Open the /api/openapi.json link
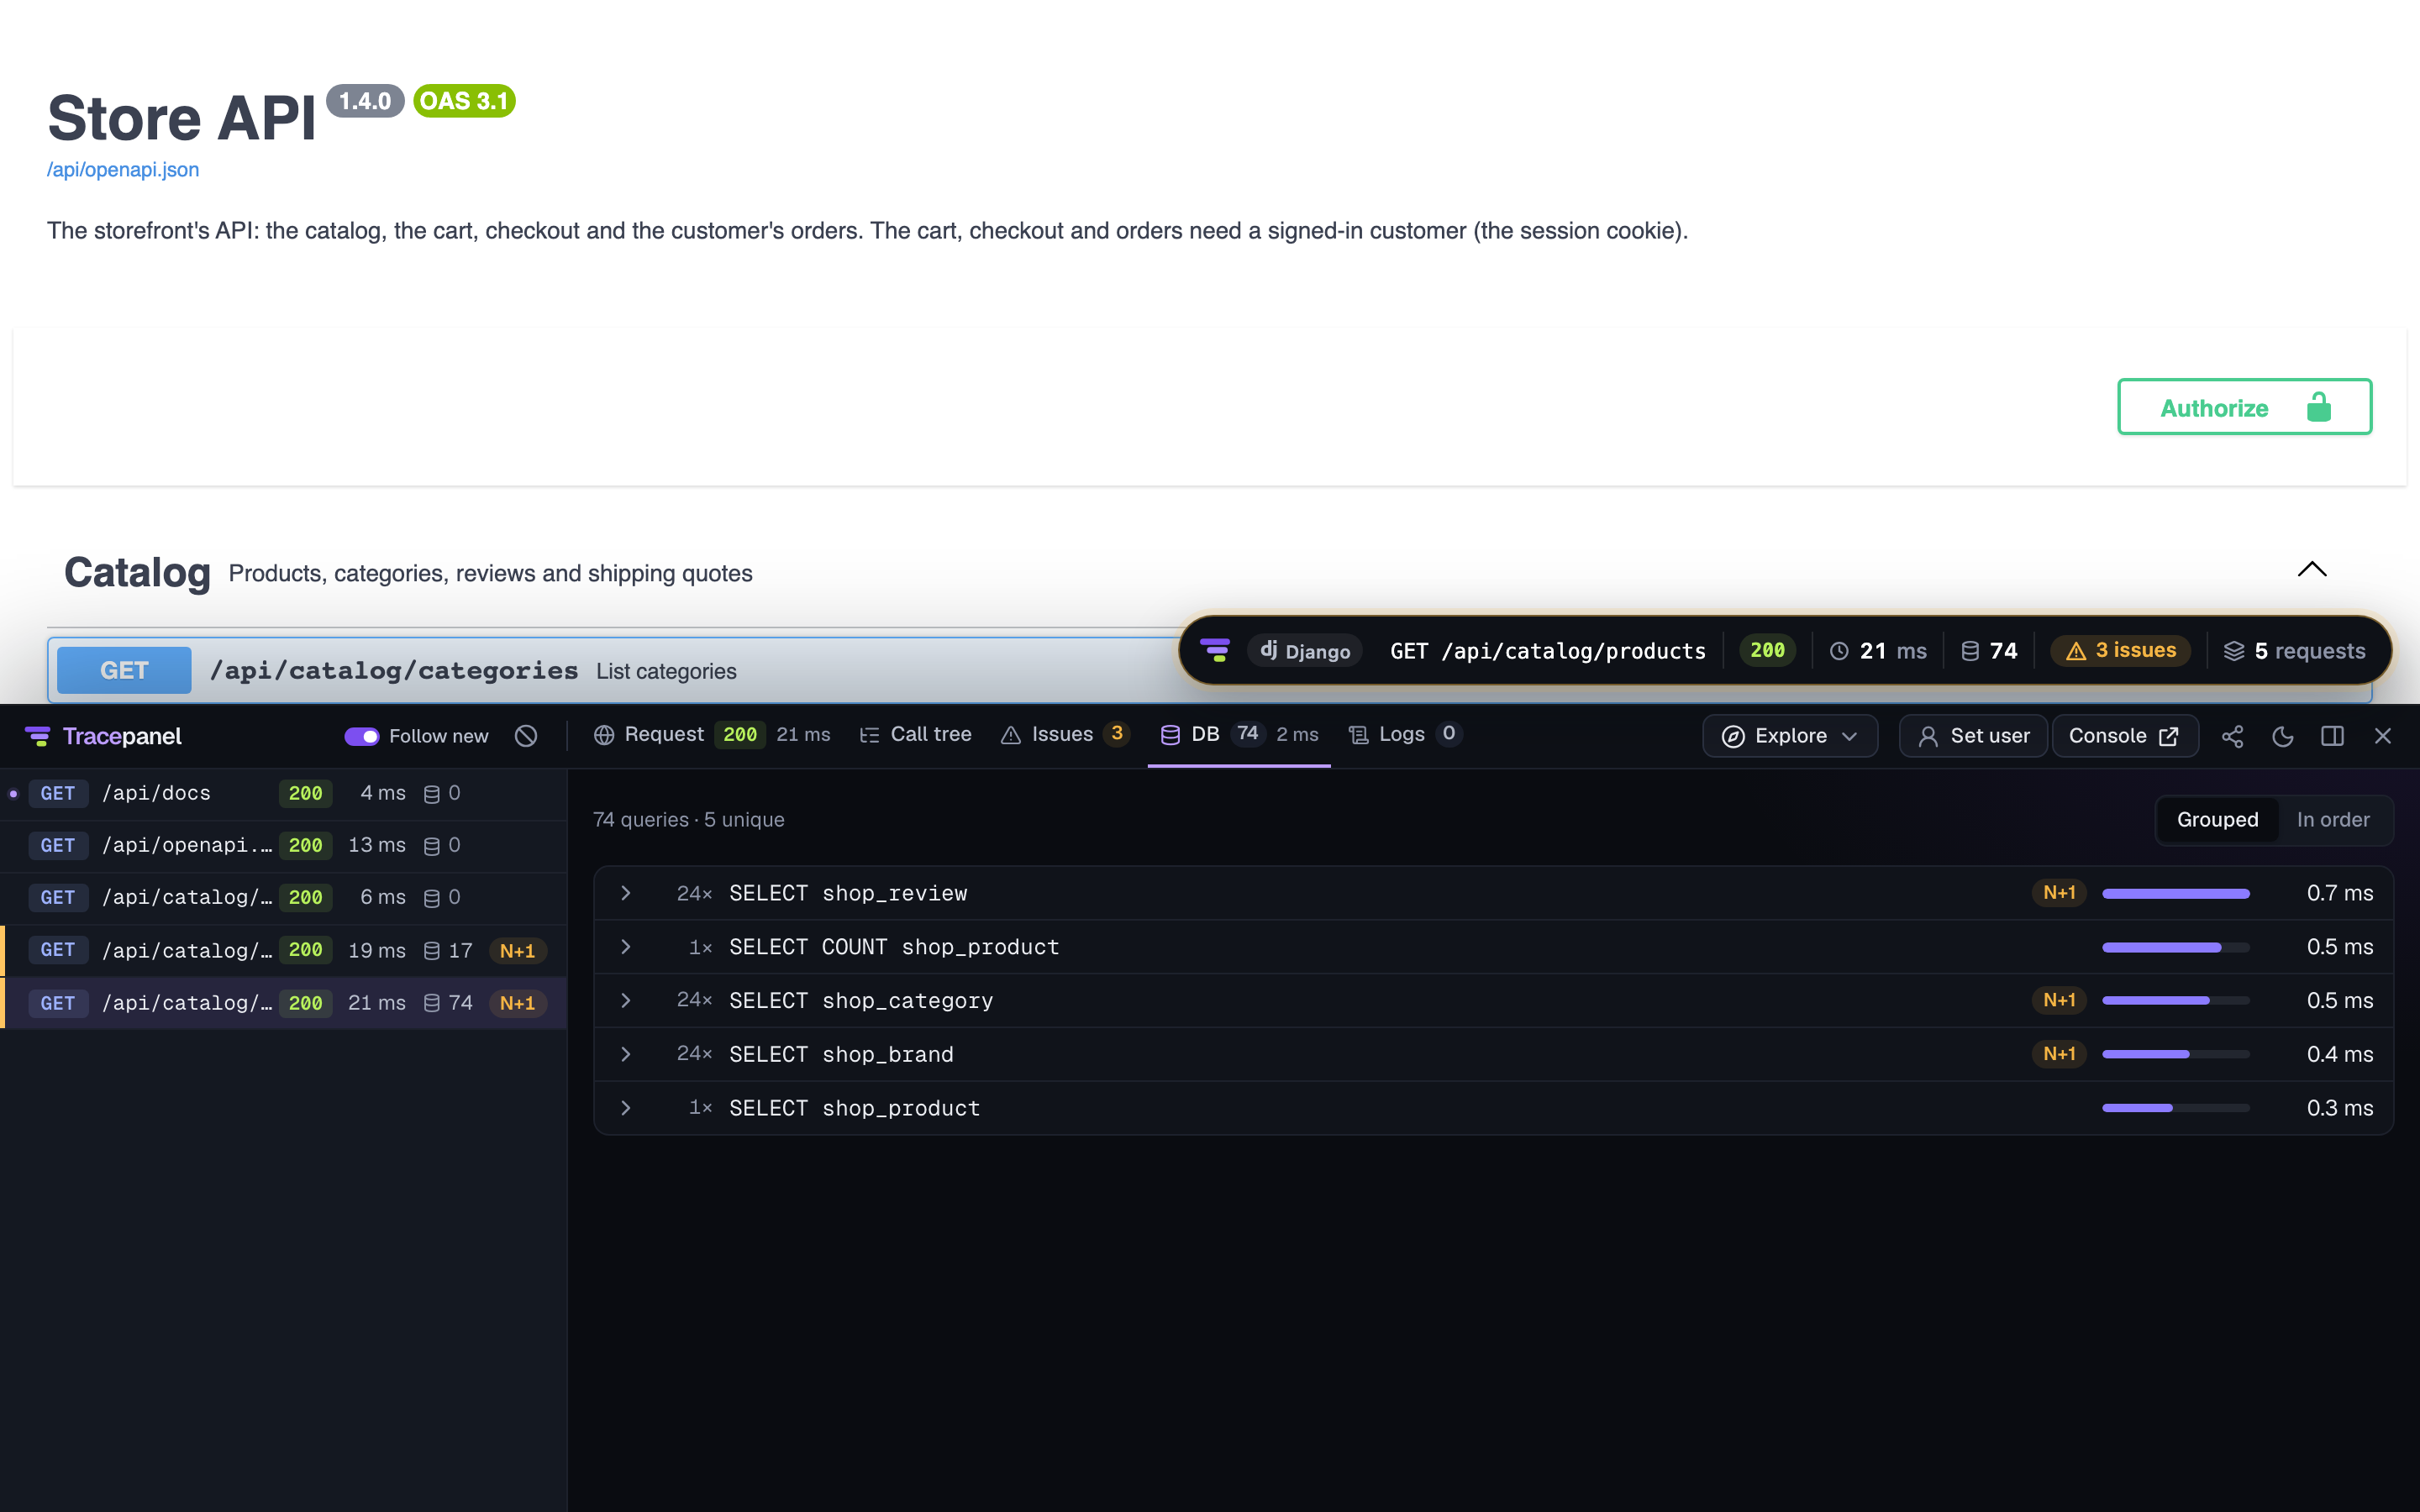2420x1512 pixels. [123, 169]
